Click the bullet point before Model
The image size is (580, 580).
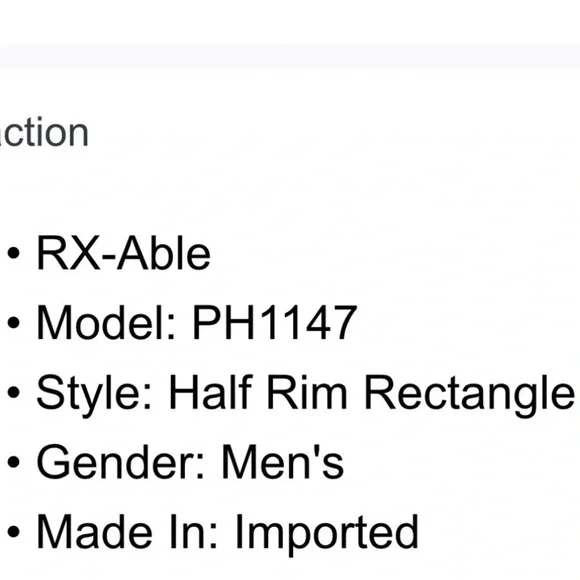[14, 323]
